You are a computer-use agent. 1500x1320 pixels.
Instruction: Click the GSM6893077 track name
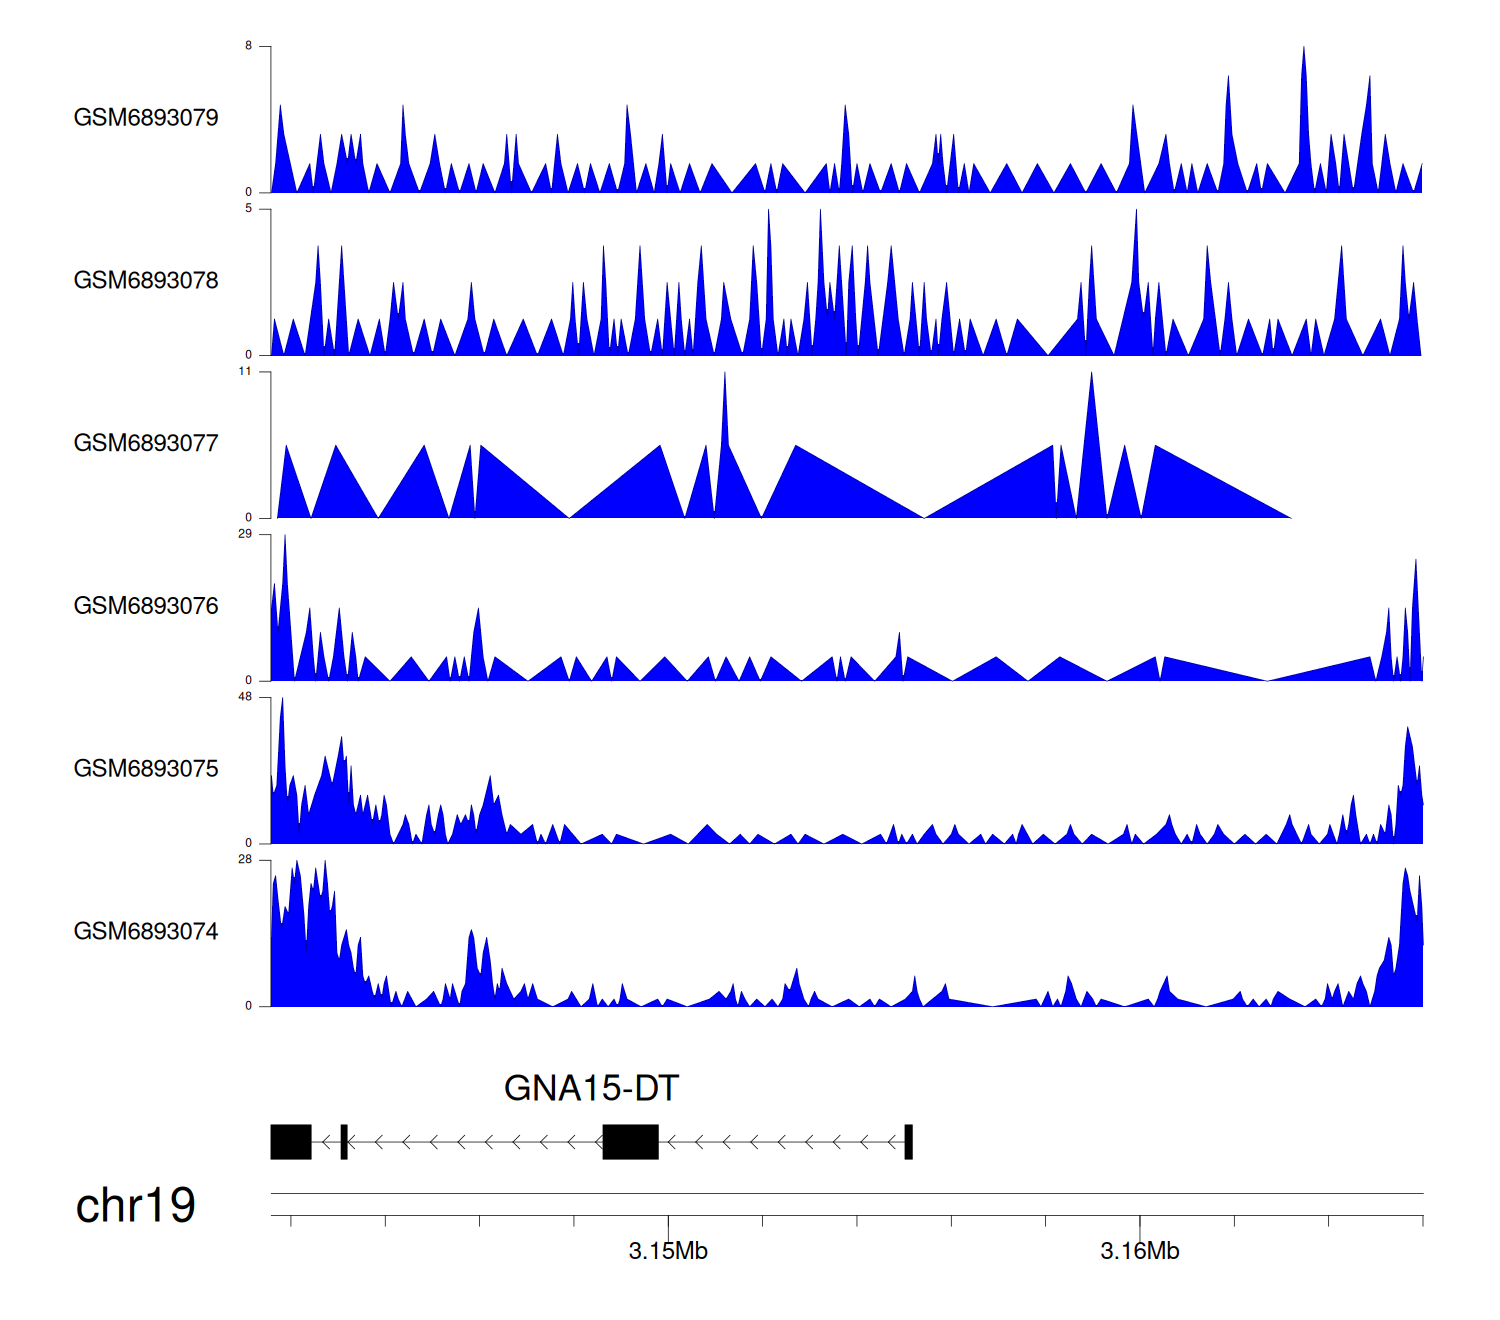coord(146,444)
